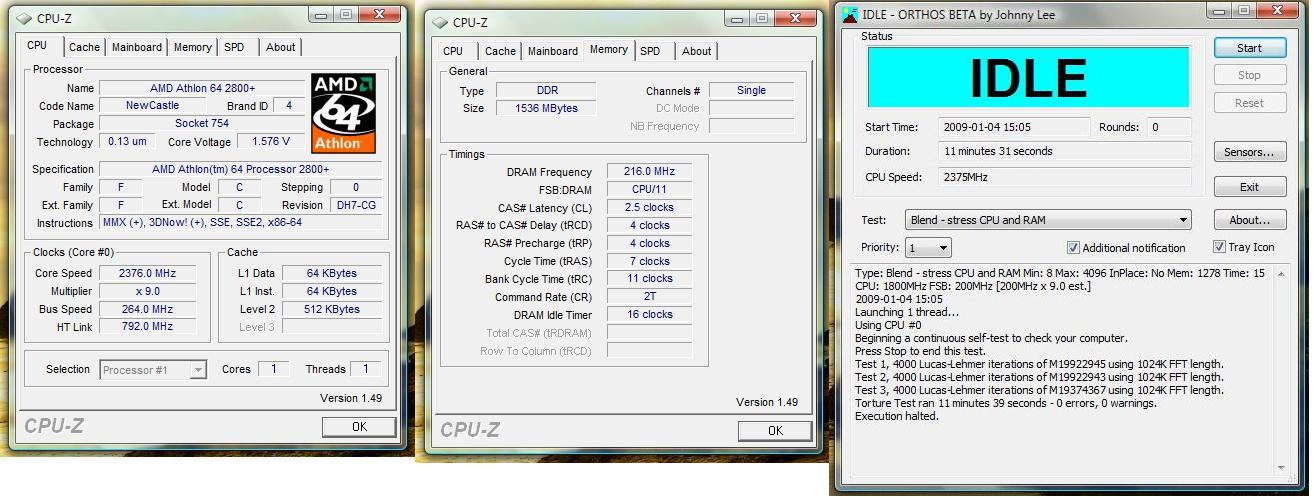Click the Code Name value NewCastle
The image size is (1314, 498).
[152, 106]
